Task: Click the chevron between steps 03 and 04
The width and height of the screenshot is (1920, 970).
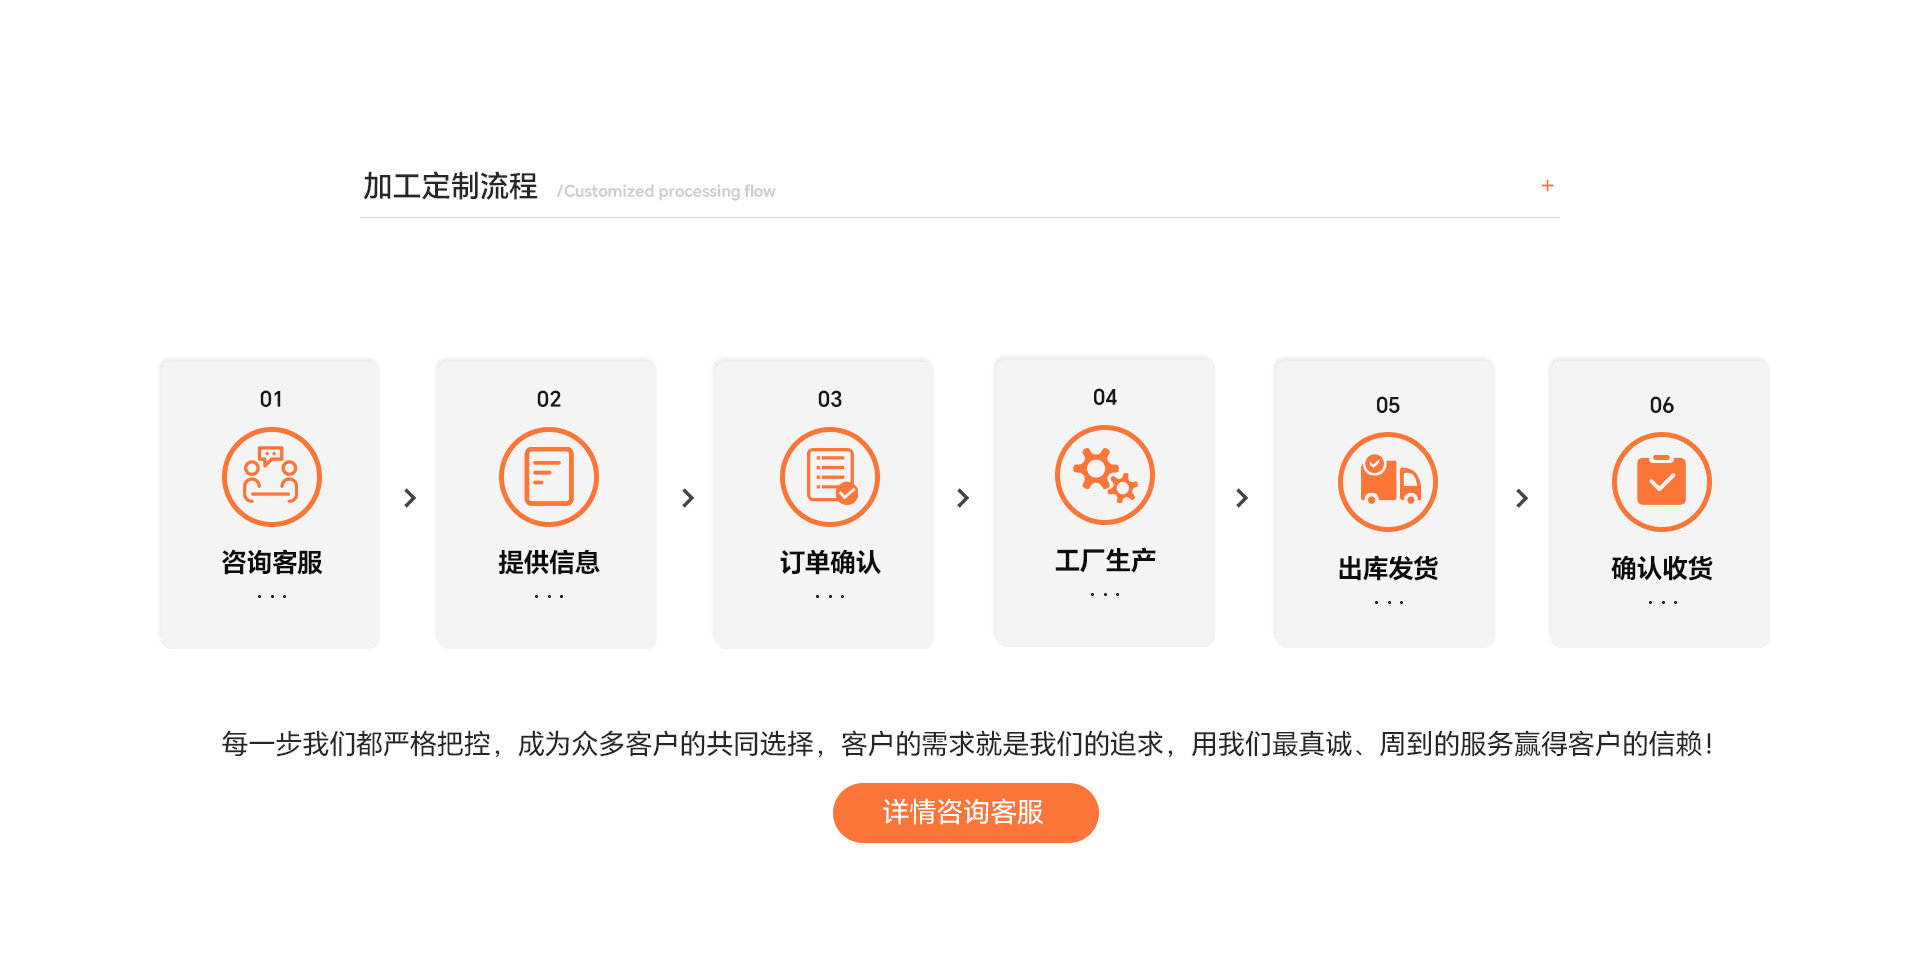Action: tap(962, 498)
